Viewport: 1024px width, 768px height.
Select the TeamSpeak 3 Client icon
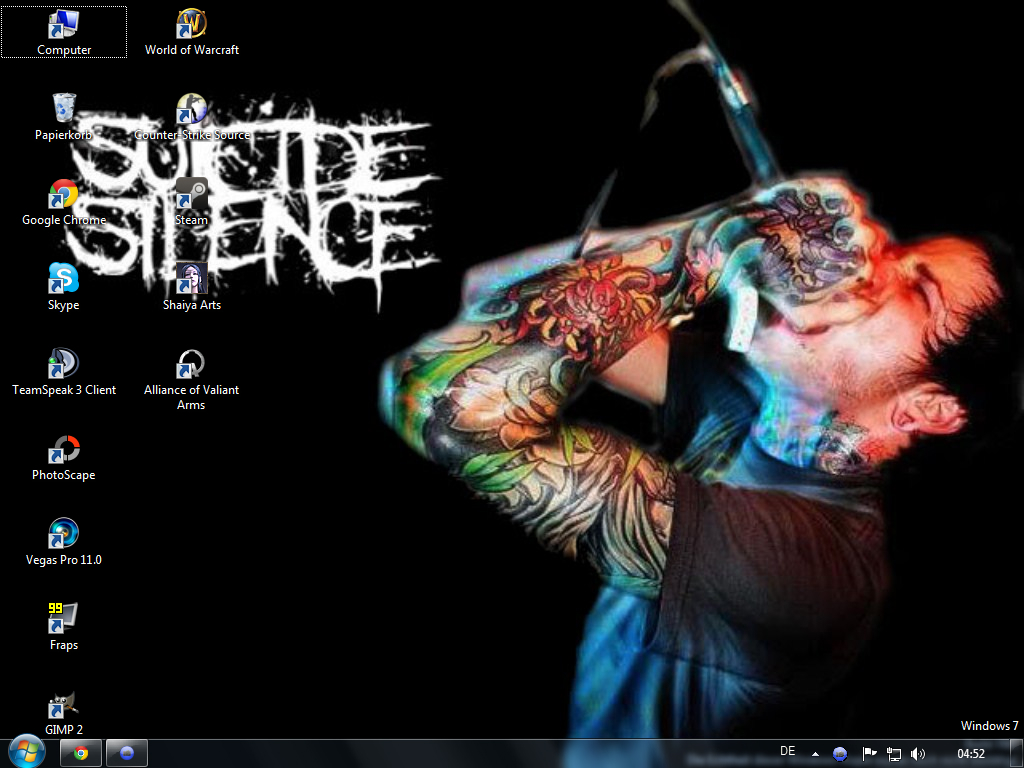(63, 372)
